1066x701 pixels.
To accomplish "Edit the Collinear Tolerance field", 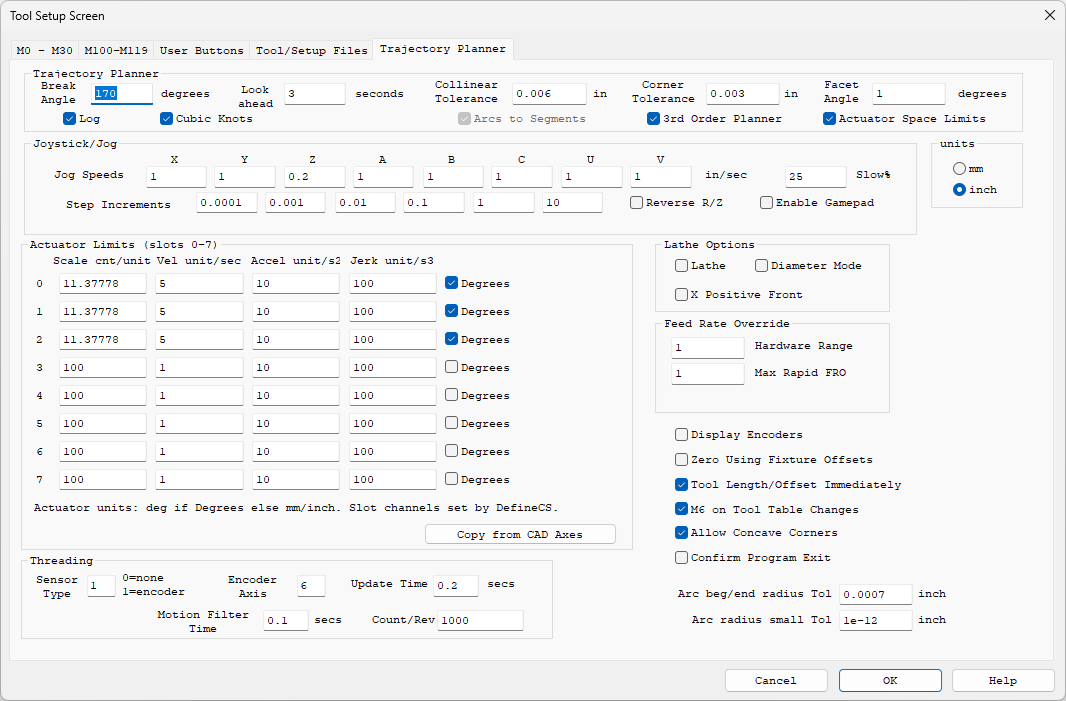I will [x=549, y=94].
